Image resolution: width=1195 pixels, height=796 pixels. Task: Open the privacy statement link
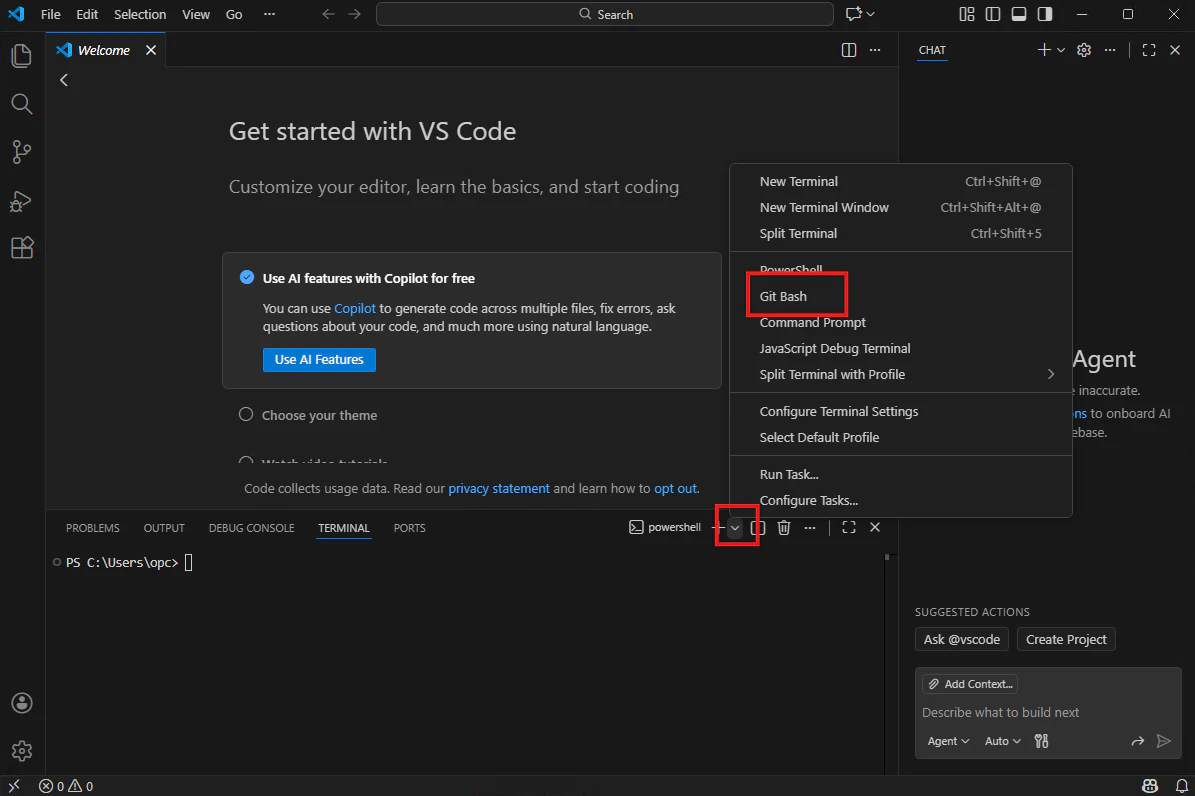(498, 489)
